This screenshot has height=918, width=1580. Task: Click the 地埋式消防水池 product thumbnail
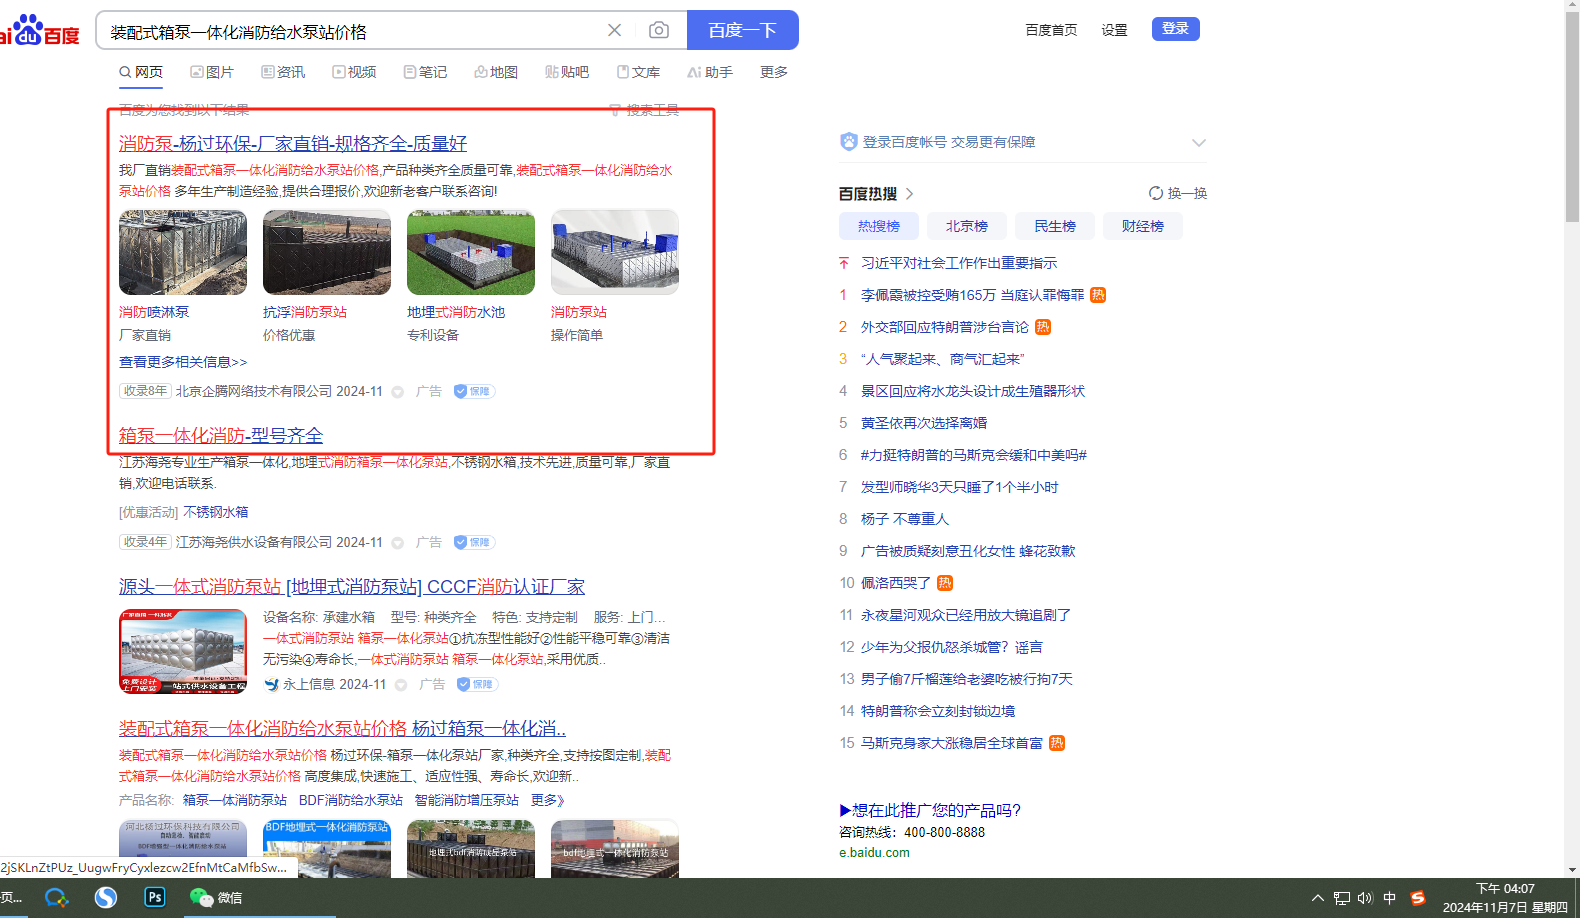pos(470,252)
